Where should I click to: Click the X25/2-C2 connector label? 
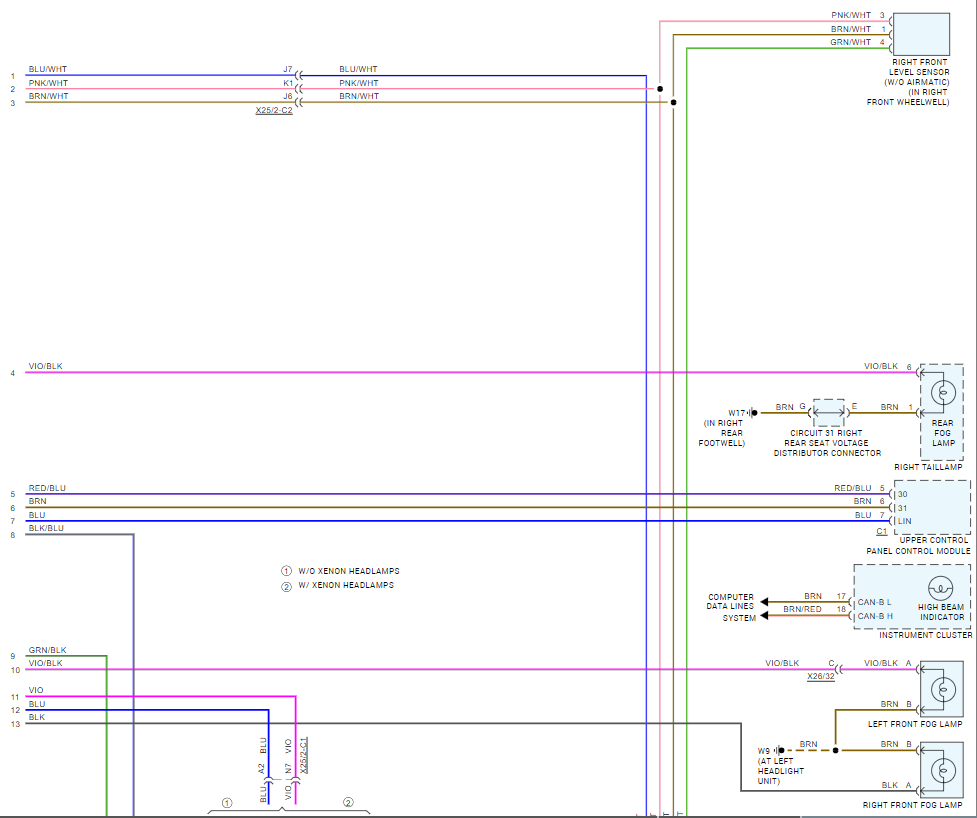273,110
